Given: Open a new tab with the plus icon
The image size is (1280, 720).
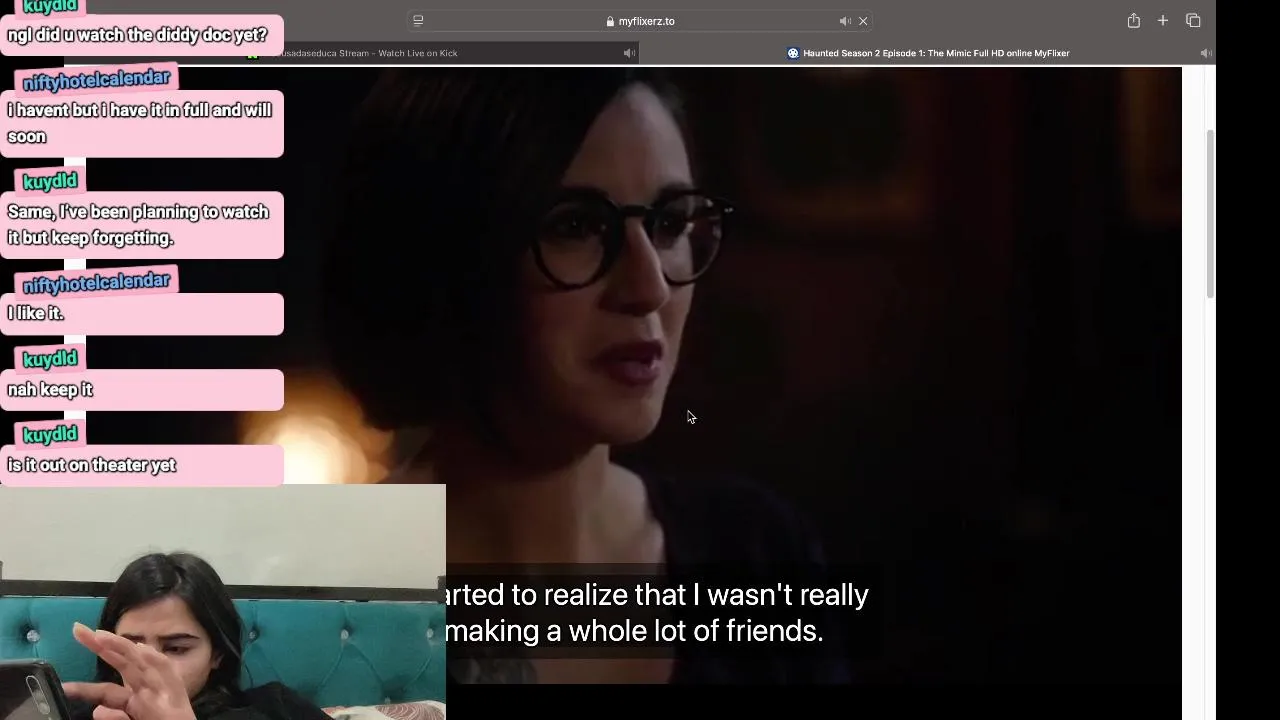Looking at the screenshot, I should point(1163,20).
